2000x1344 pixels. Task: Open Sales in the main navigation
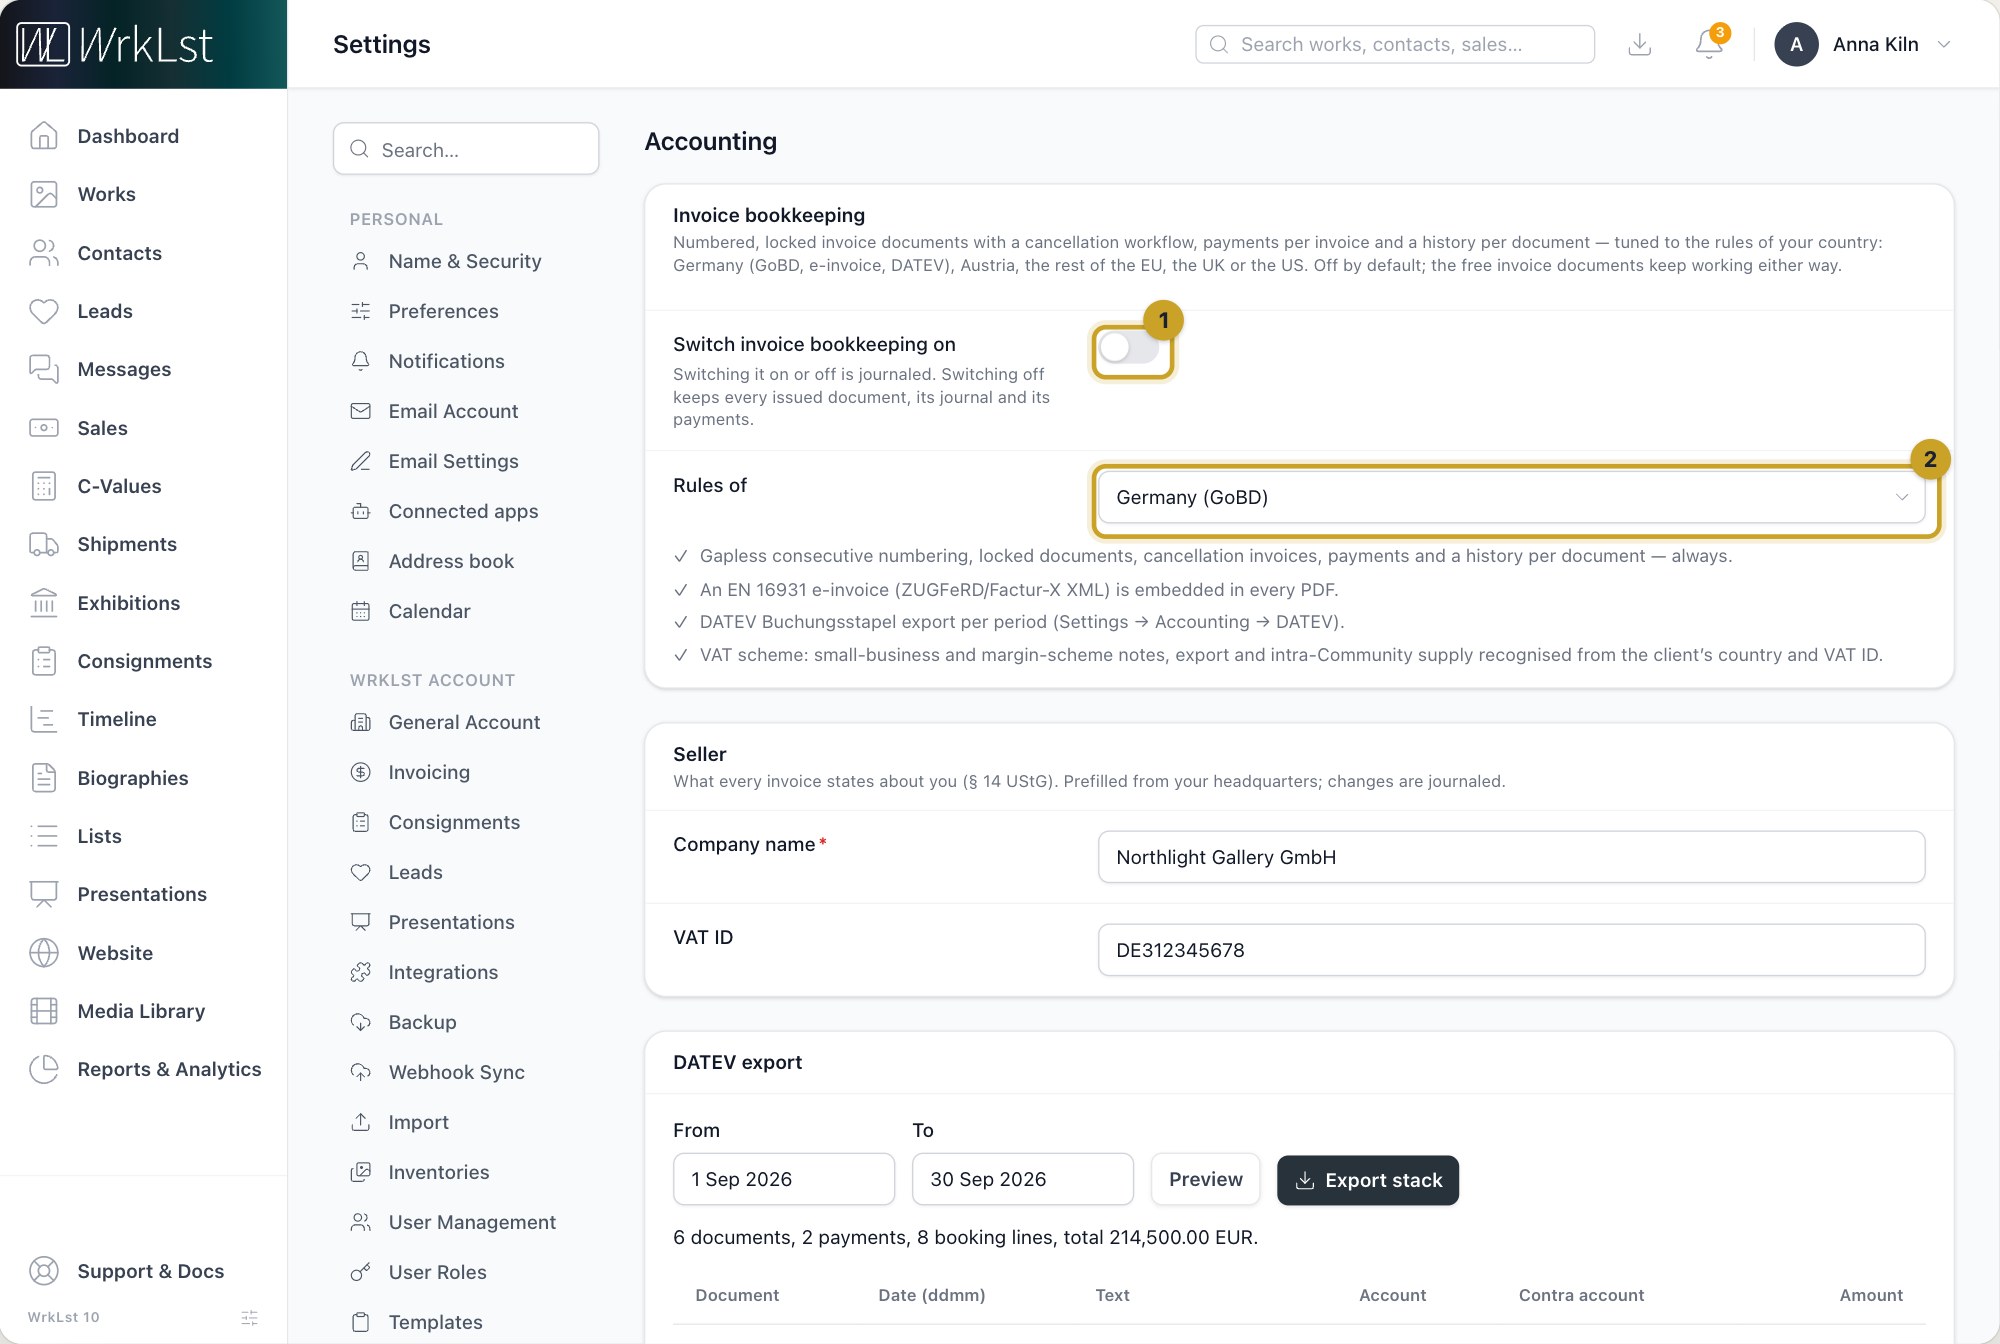[x=102, y=428]
